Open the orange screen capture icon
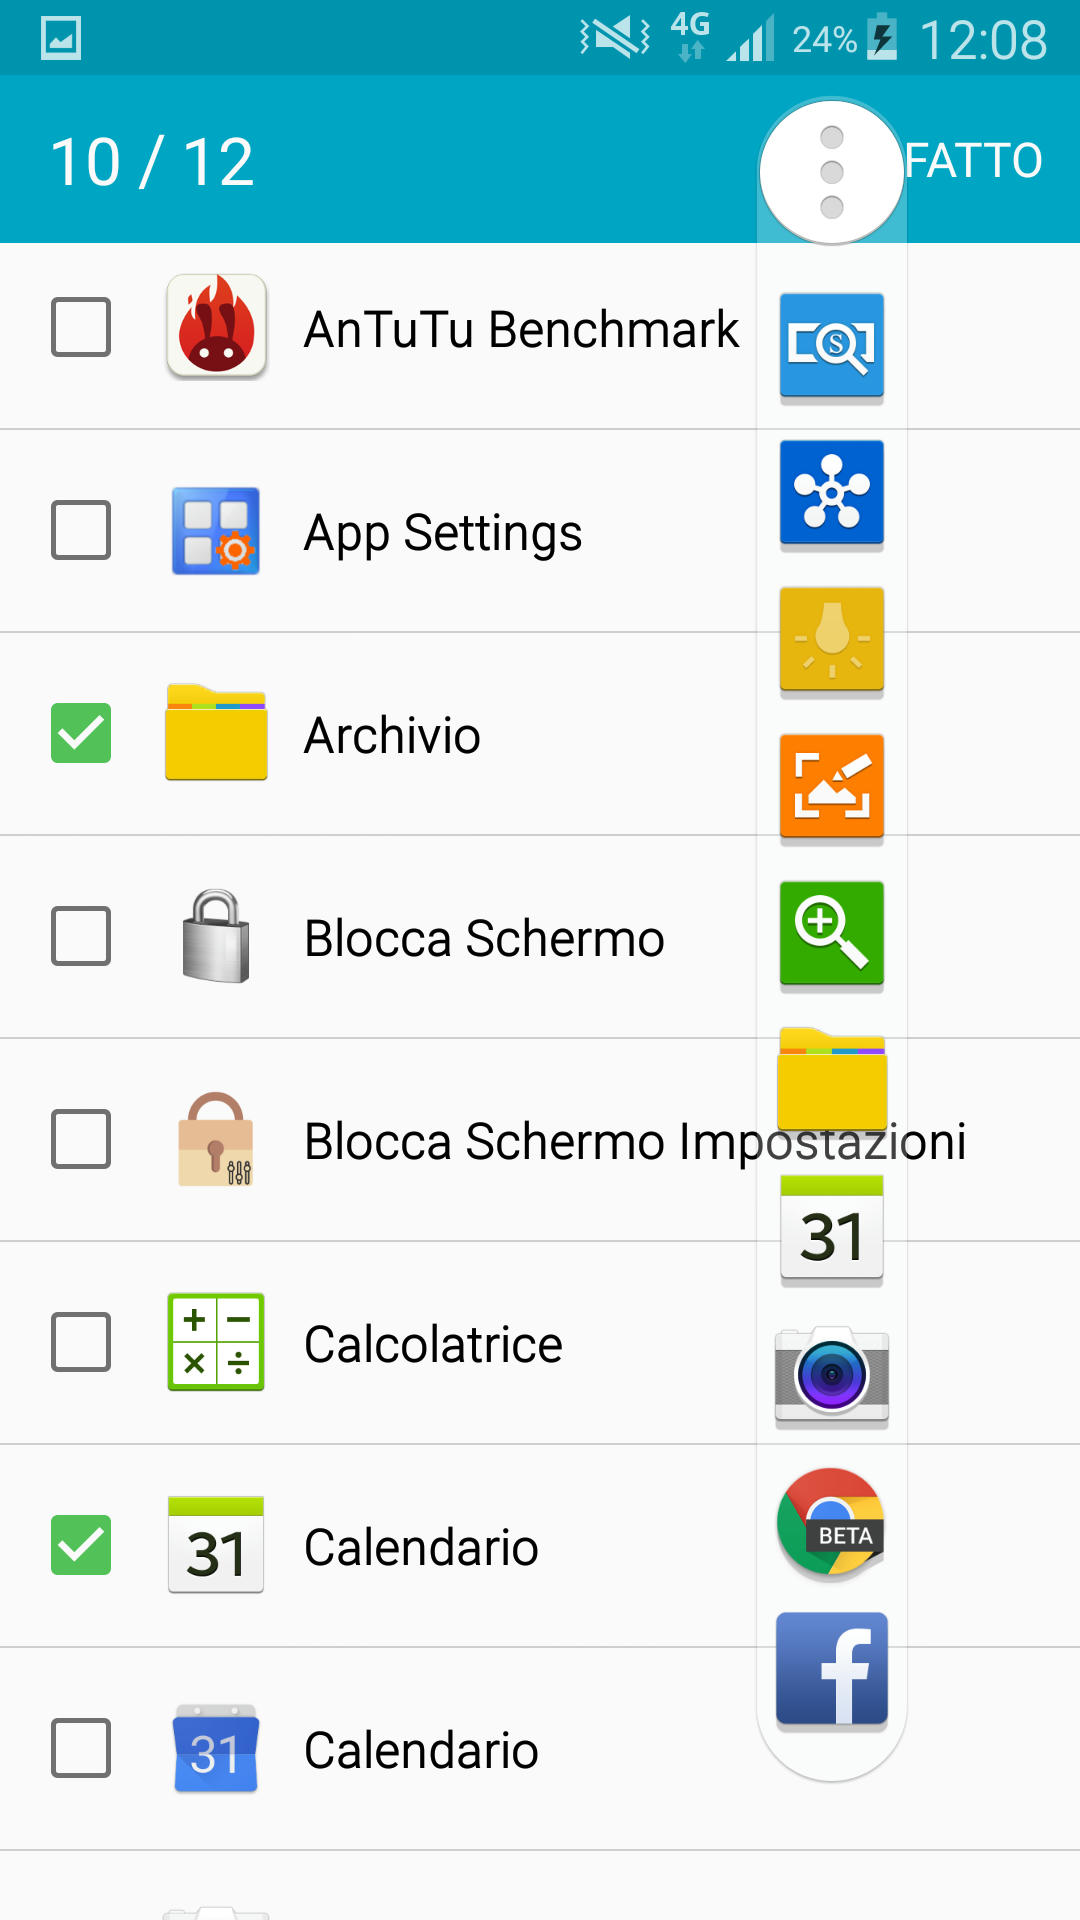The width and height of the screenshot is (1080, 1920). click(831, 786)
